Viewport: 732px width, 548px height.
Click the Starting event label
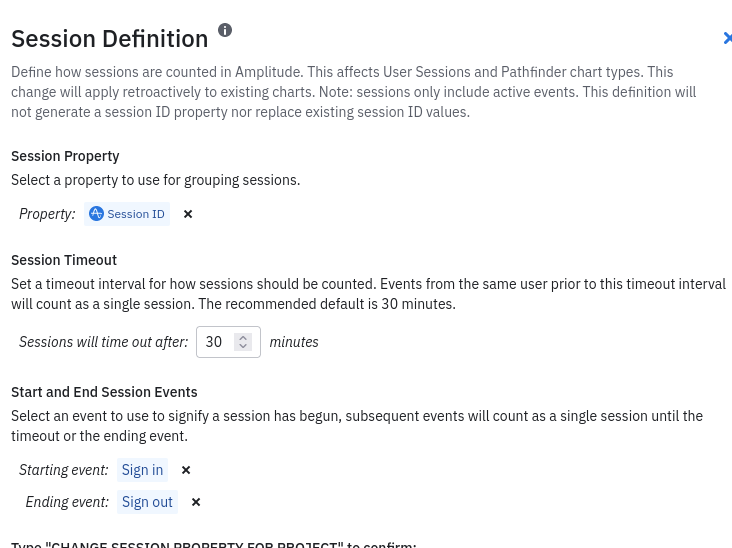[x=64, y=470]
